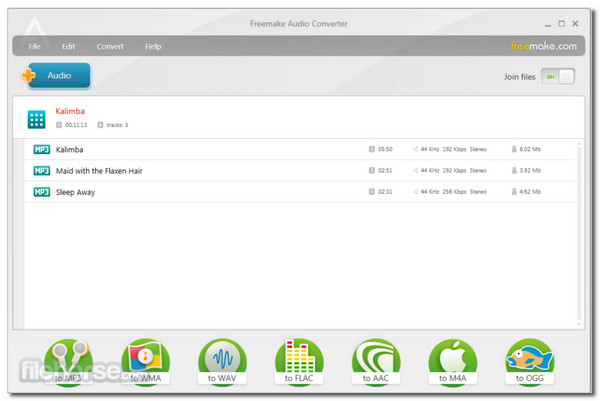Click the 4.62 Mb file size
The height and width of the screenshot is (401, 600).
click(530, 192)
